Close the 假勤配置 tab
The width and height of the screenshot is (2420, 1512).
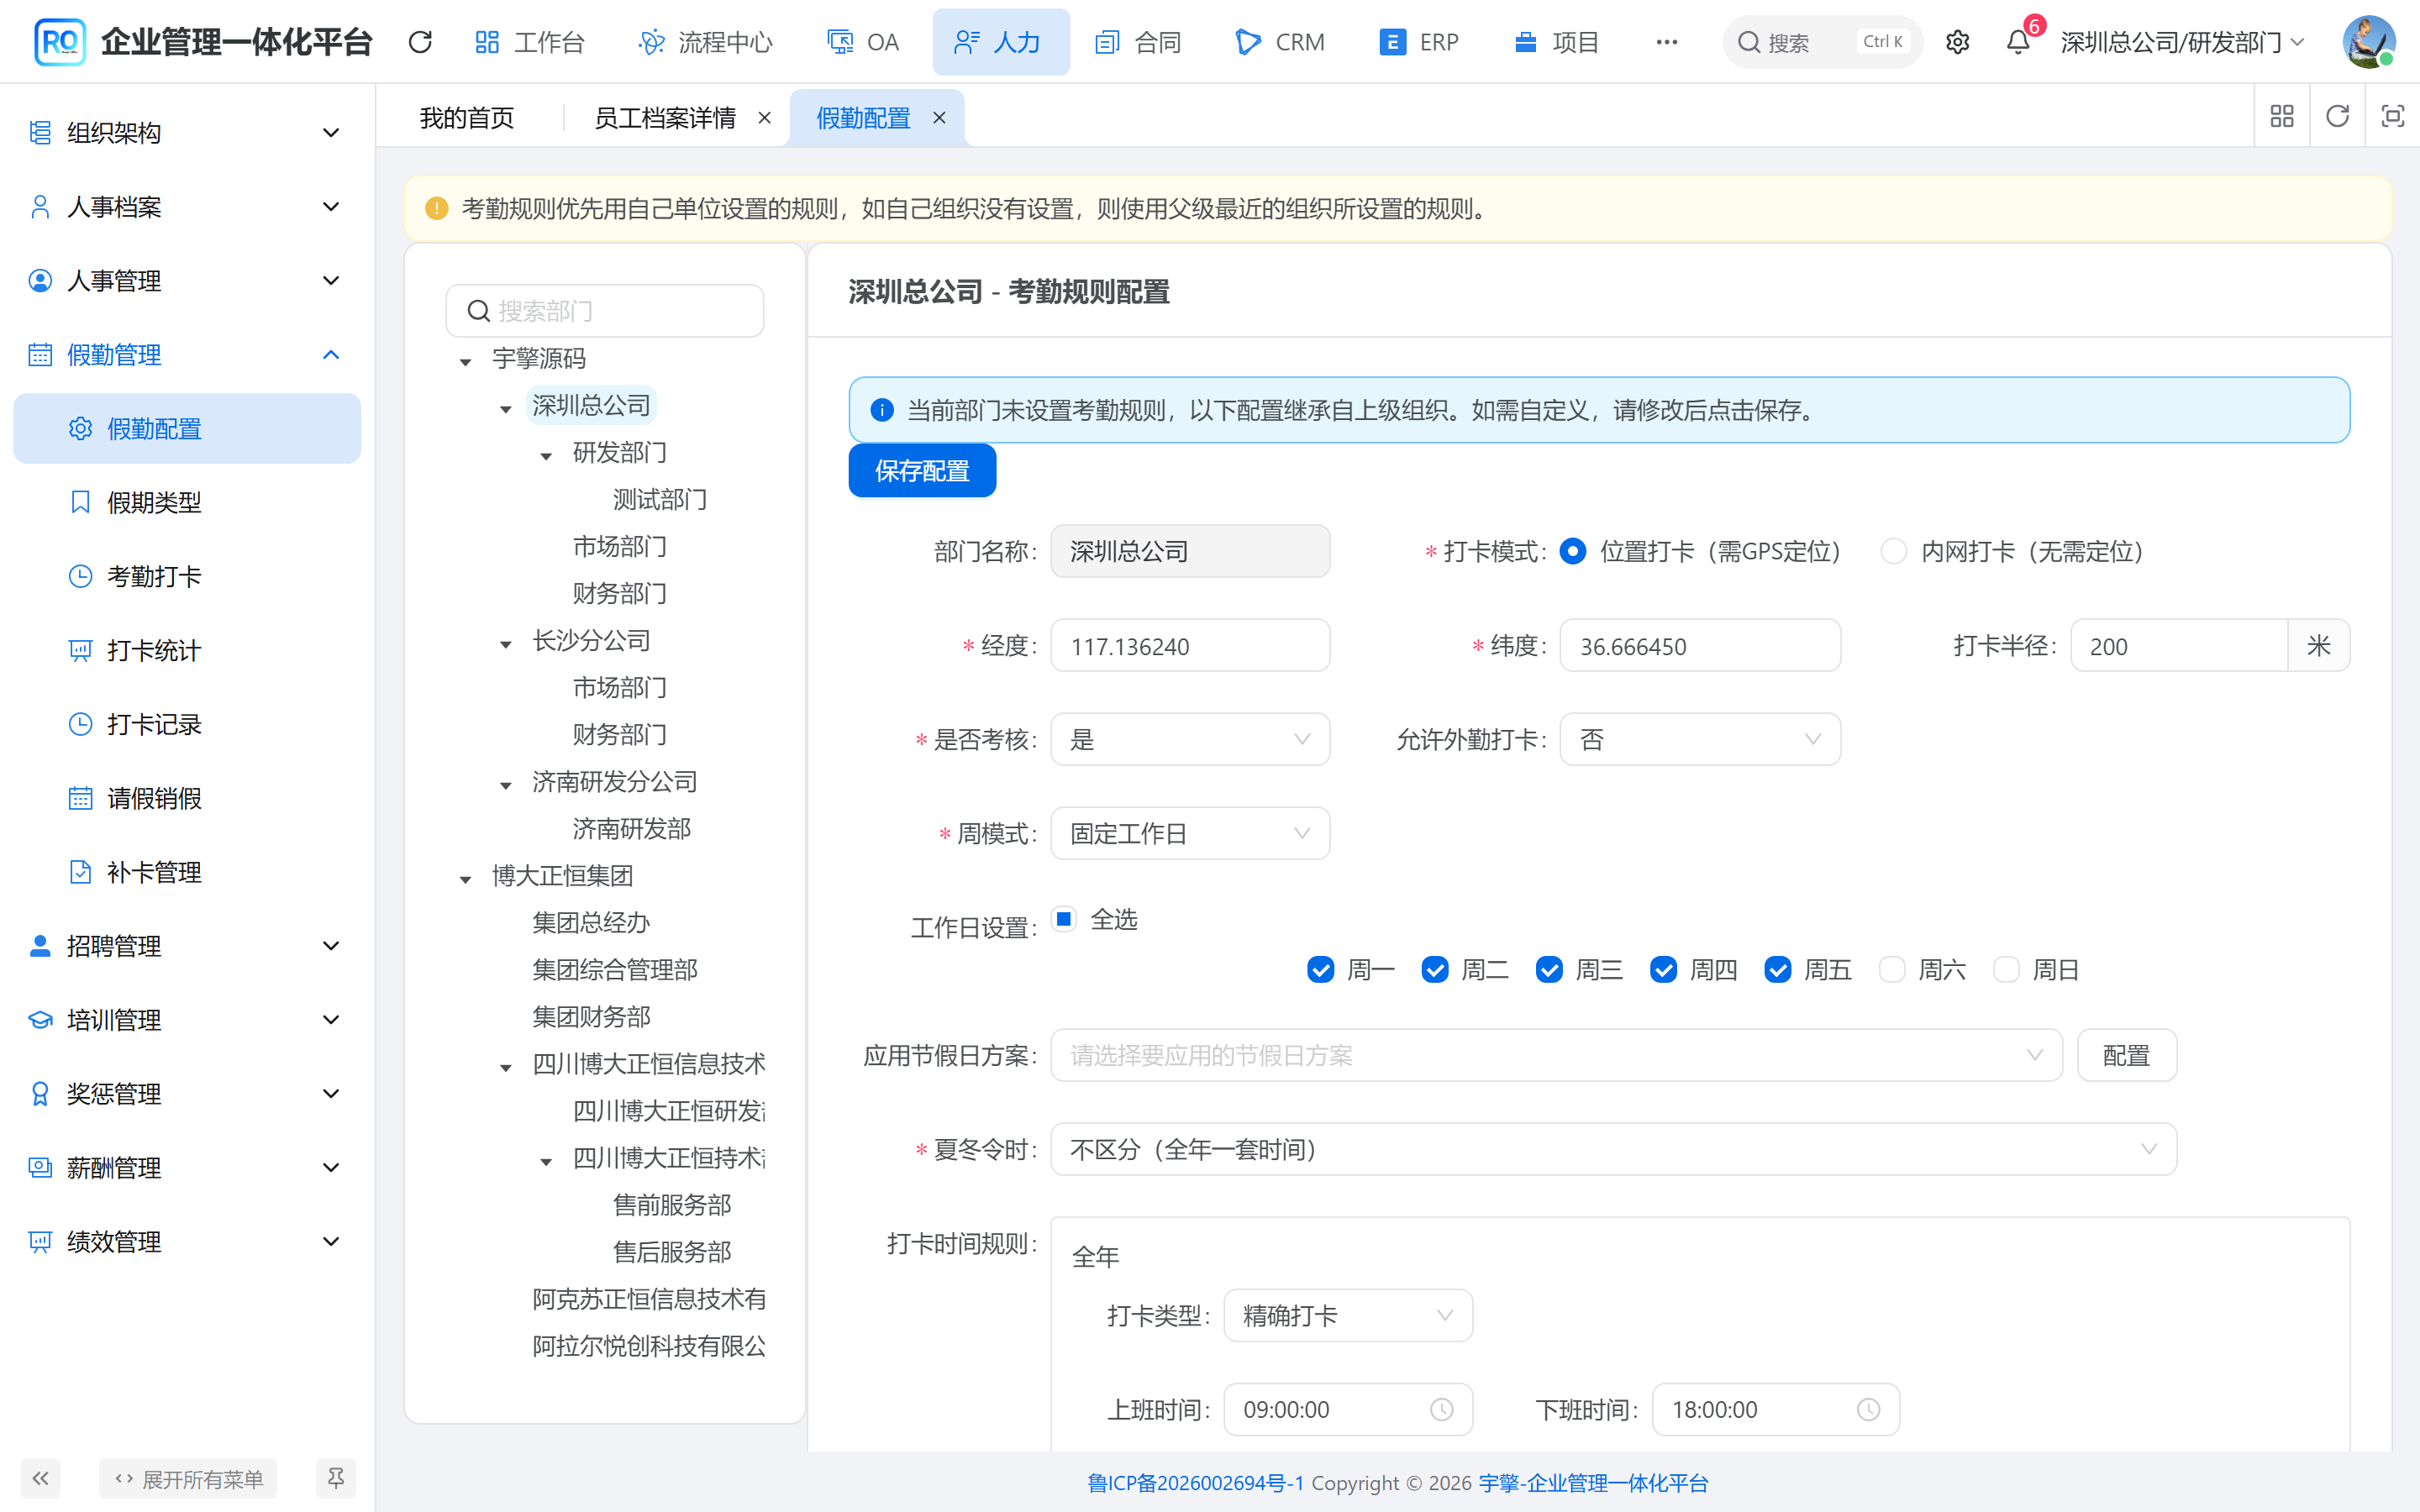(939, 118)
